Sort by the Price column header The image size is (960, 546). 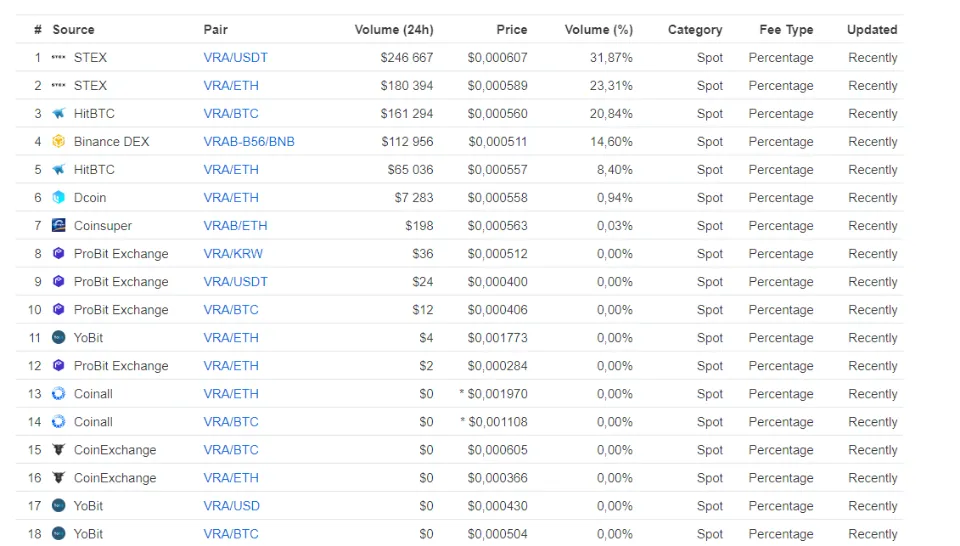512,29
